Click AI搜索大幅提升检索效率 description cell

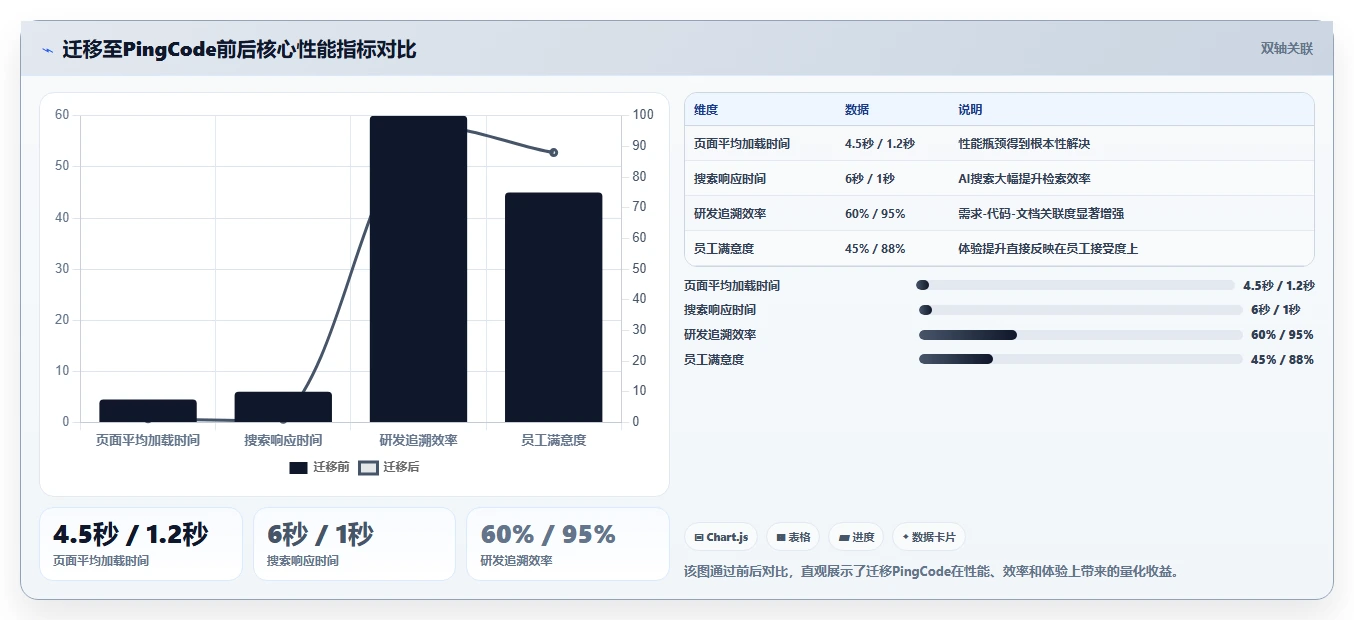1024,179
